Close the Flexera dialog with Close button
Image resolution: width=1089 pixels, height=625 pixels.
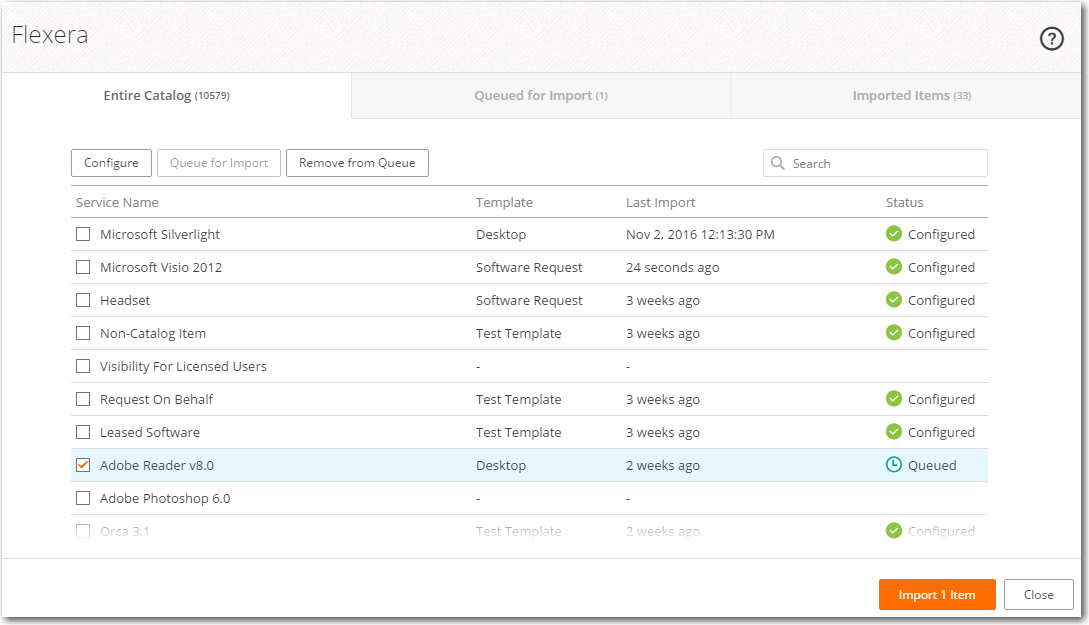[x=1038, y=595]
